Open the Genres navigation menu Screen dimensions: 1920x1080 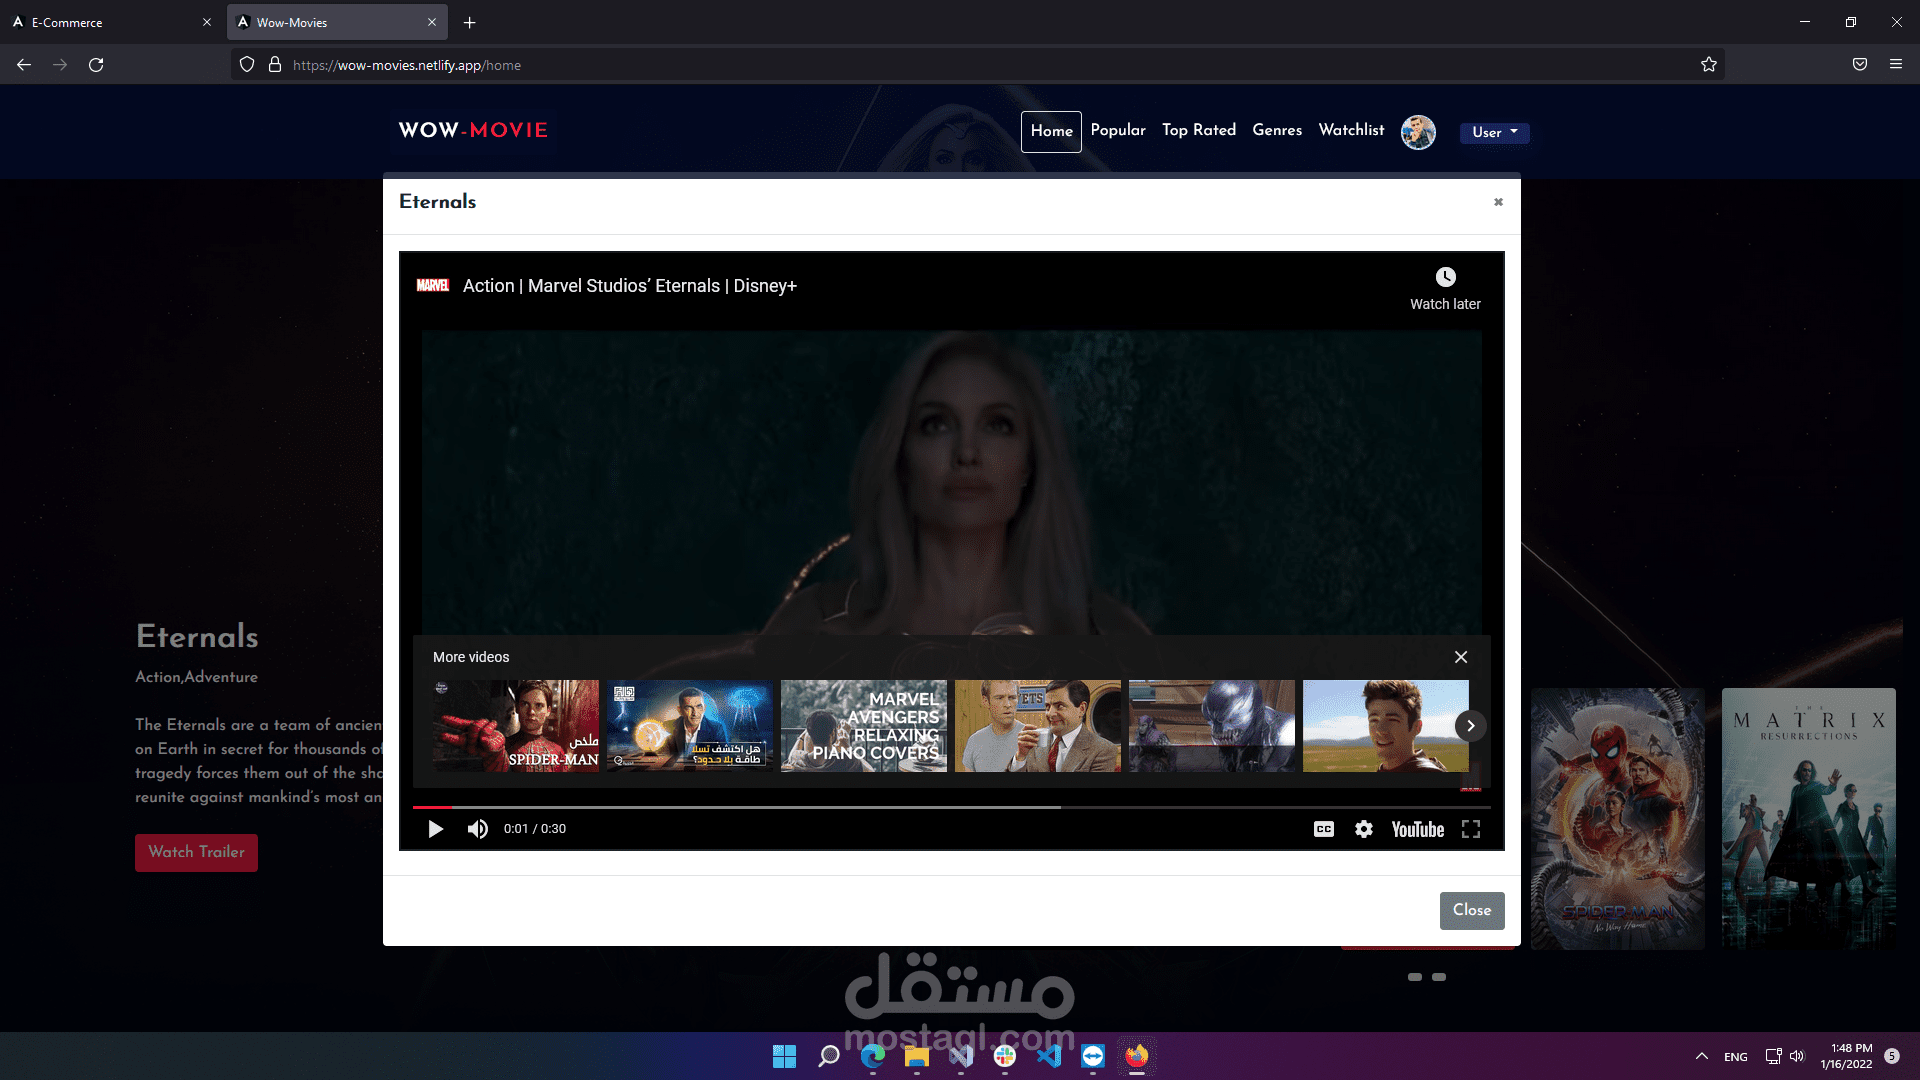[1277, 130]
